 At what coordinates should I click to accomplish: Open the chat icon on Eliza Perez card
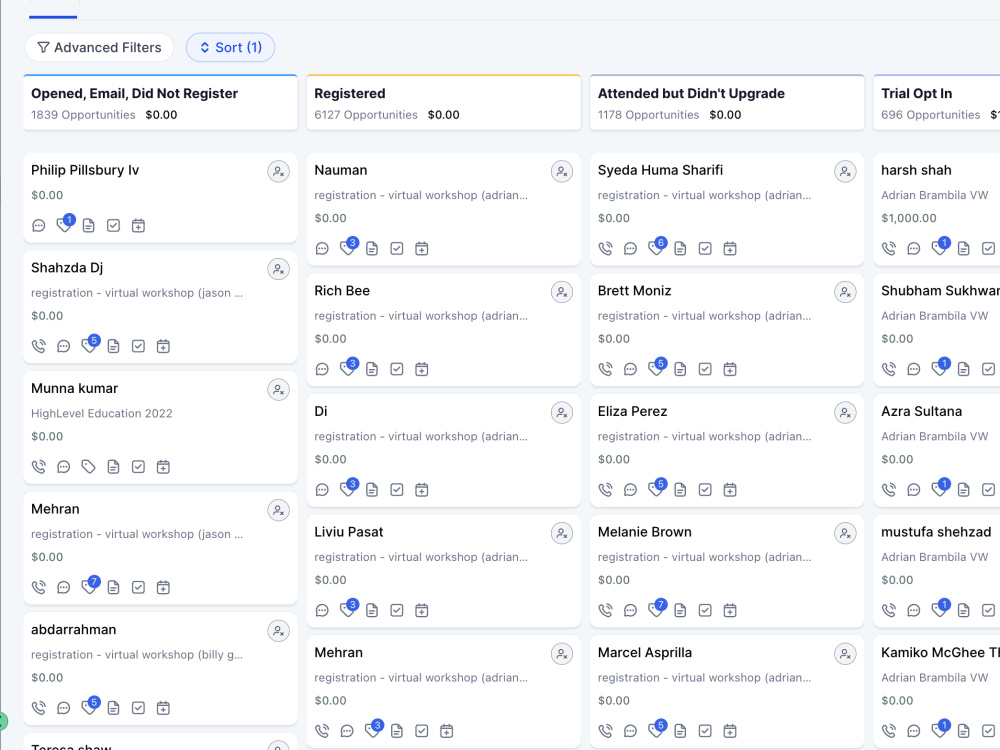[630, 490]
